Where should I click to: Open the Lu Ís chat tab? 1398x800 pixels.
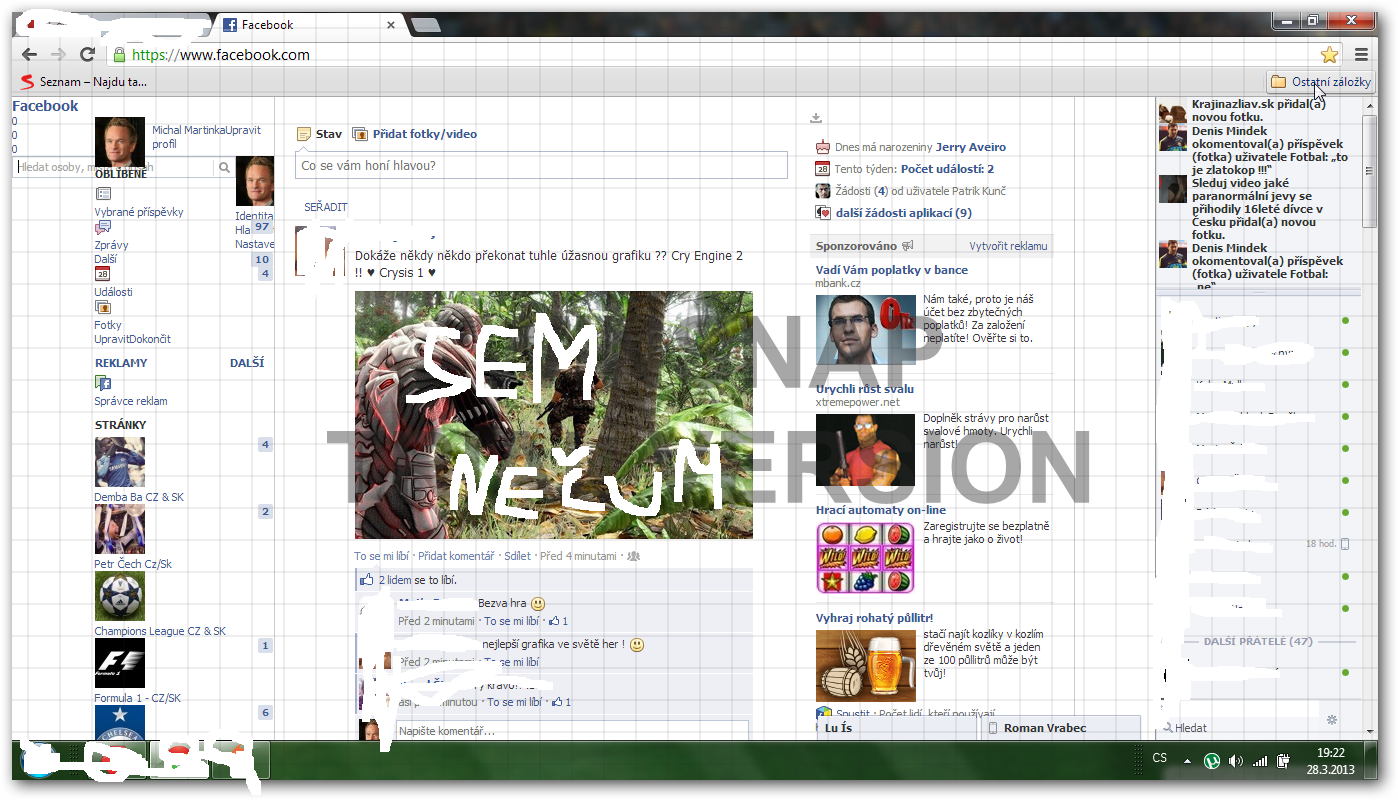click(896, 727)
